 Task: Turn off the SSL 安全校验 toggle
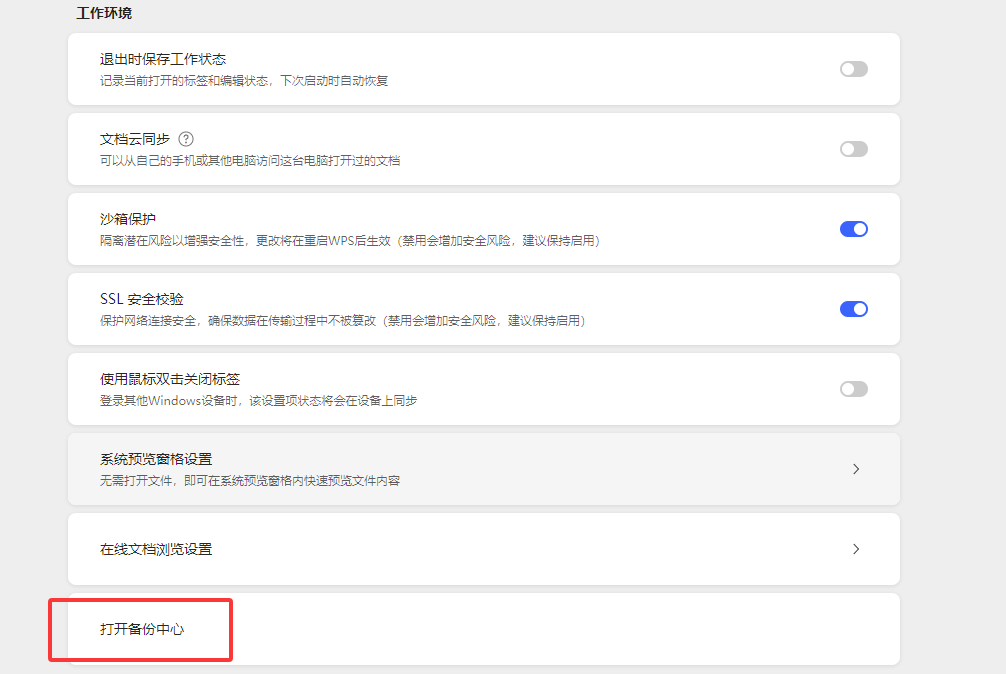pyautogui.click(x=853, y=308)
